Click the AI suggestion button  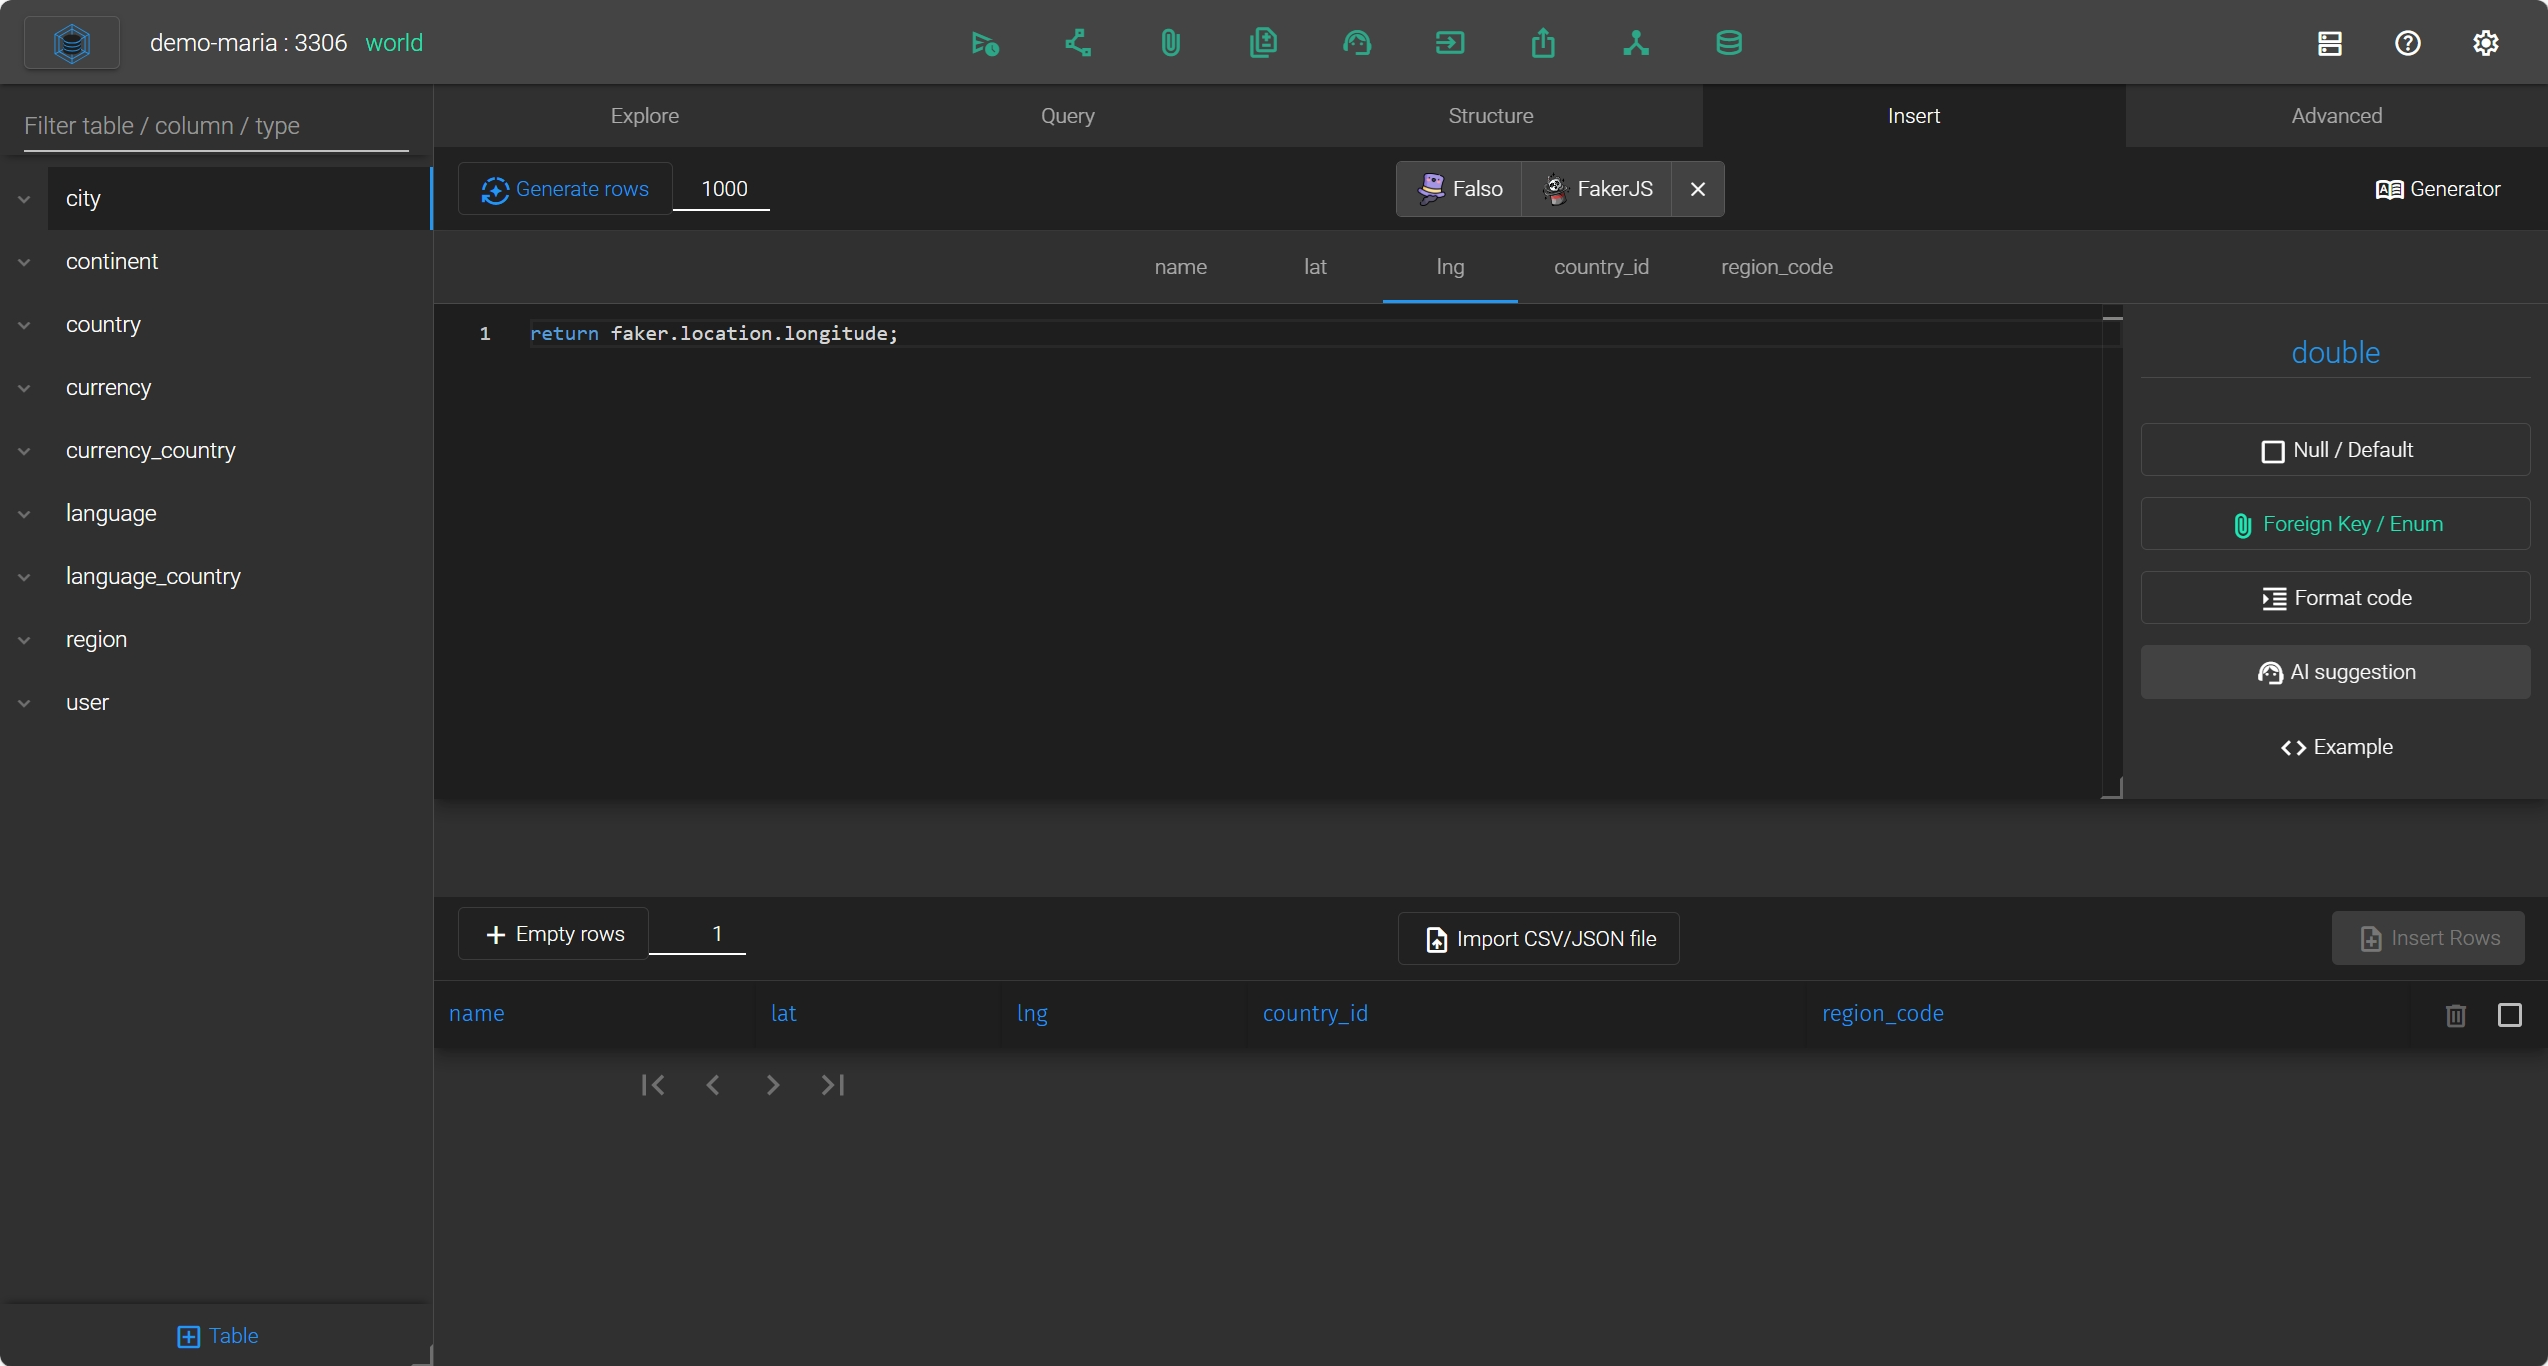point(2335,672)
